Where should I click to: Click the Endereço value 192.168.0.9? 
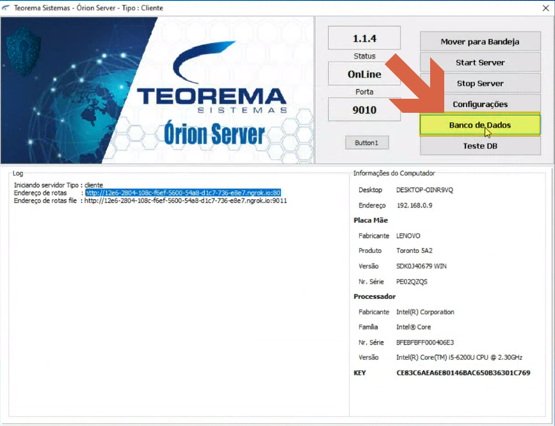(414, 206)
